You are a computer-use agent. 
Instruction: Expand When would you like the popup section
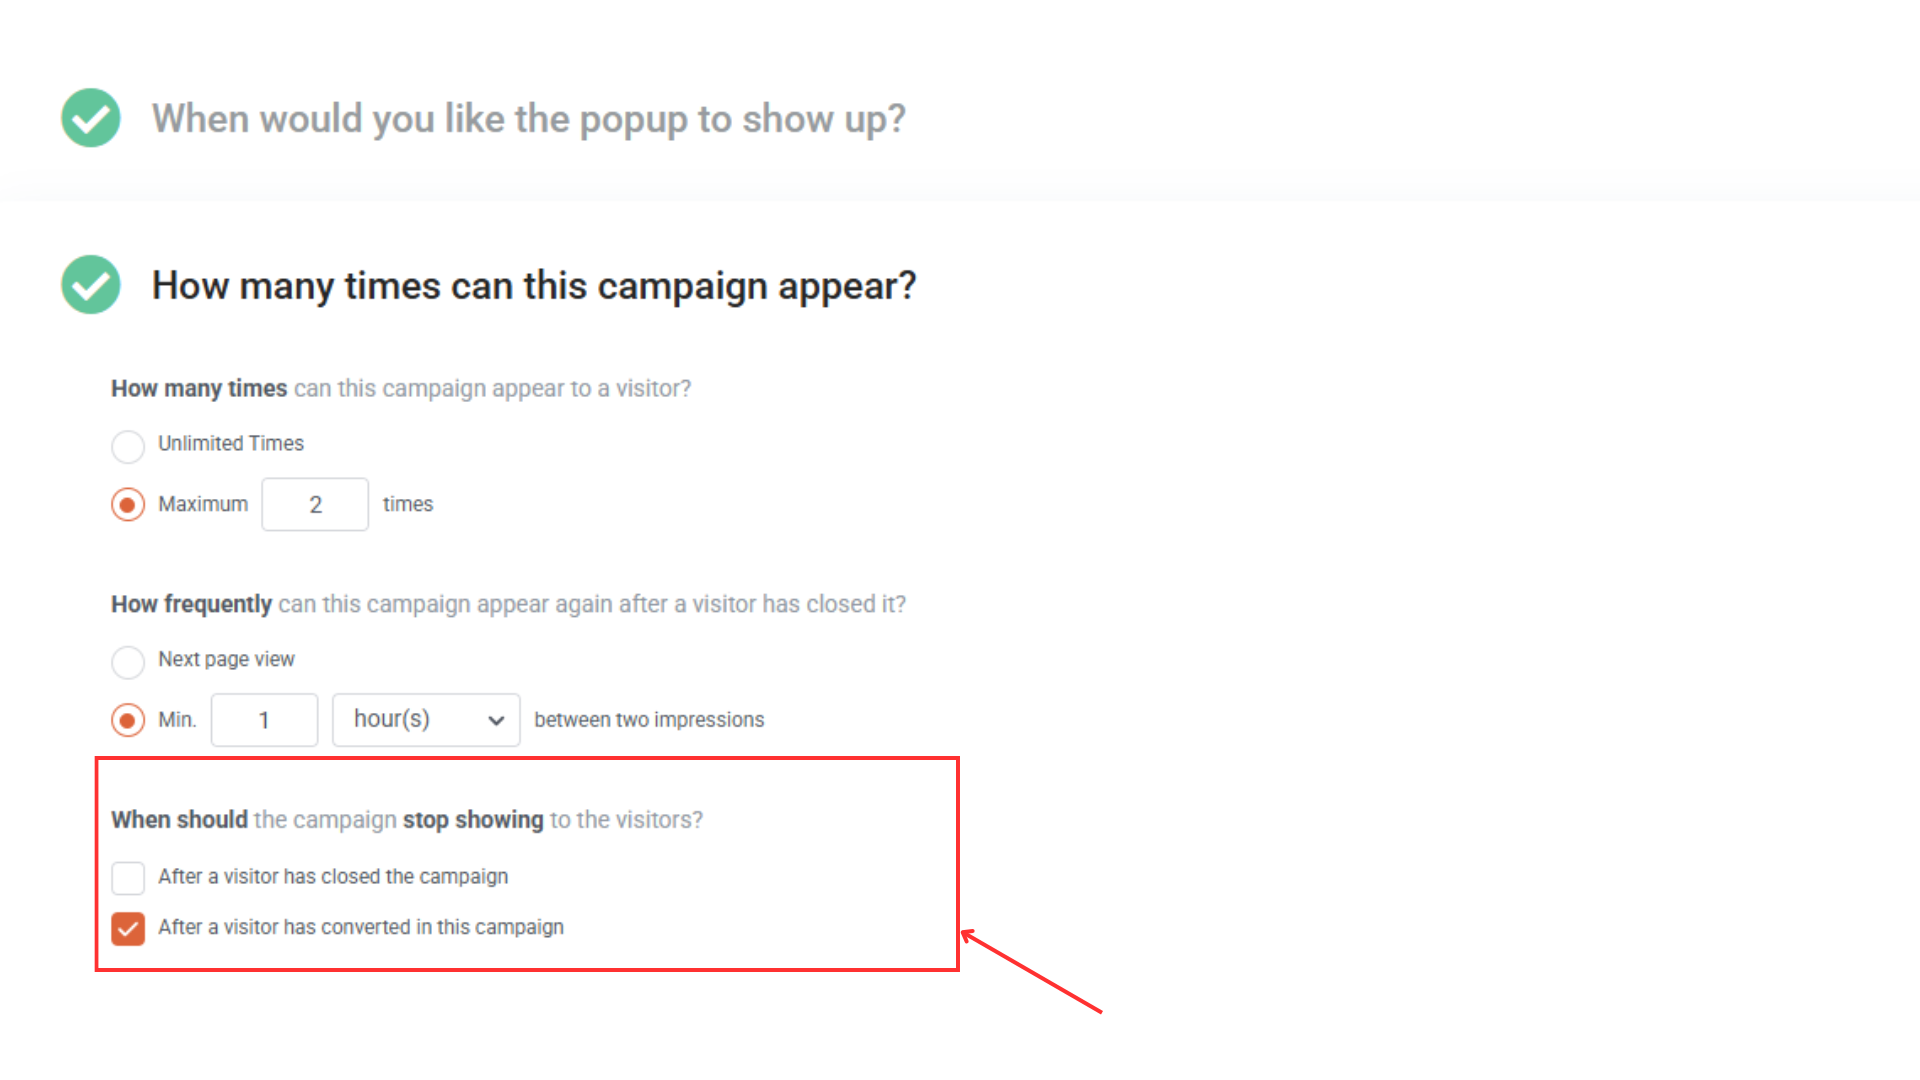click(528, 119)
